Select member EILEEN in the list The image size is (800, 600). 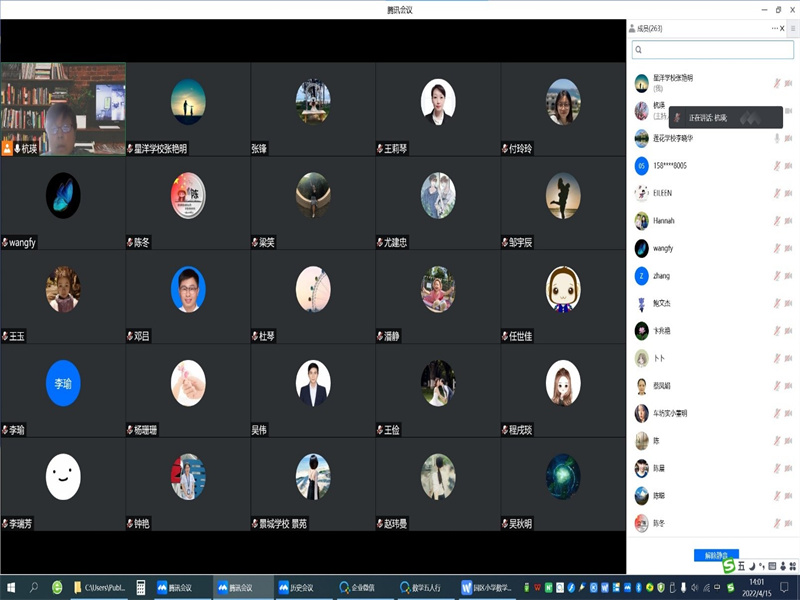point(713,193)
